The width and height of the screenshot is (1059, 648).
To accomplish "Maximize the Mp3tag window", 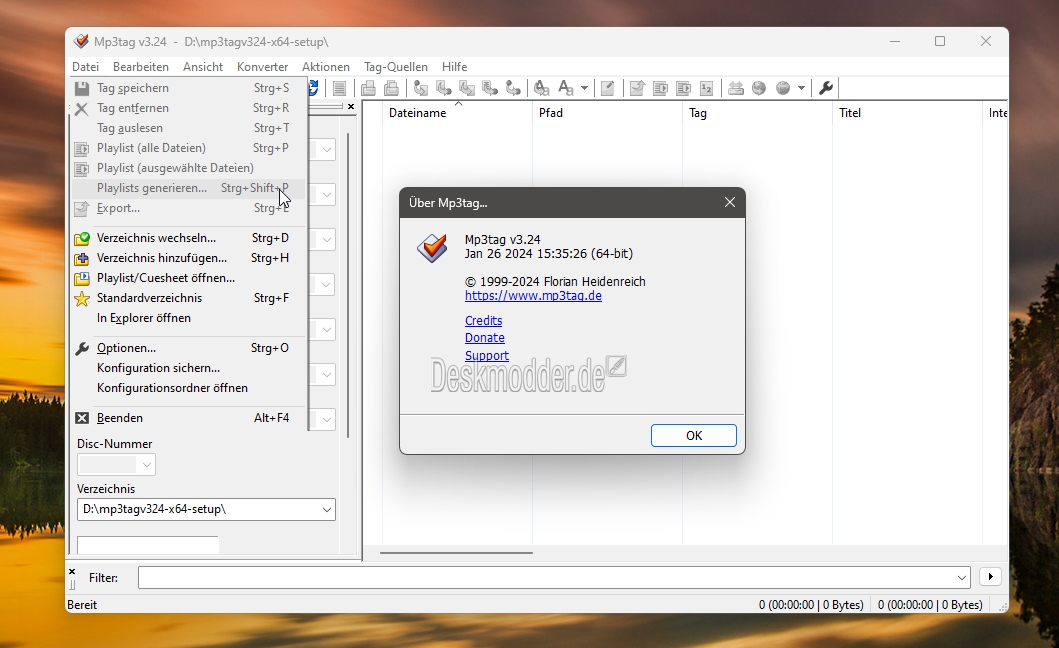I will point(939,41).
